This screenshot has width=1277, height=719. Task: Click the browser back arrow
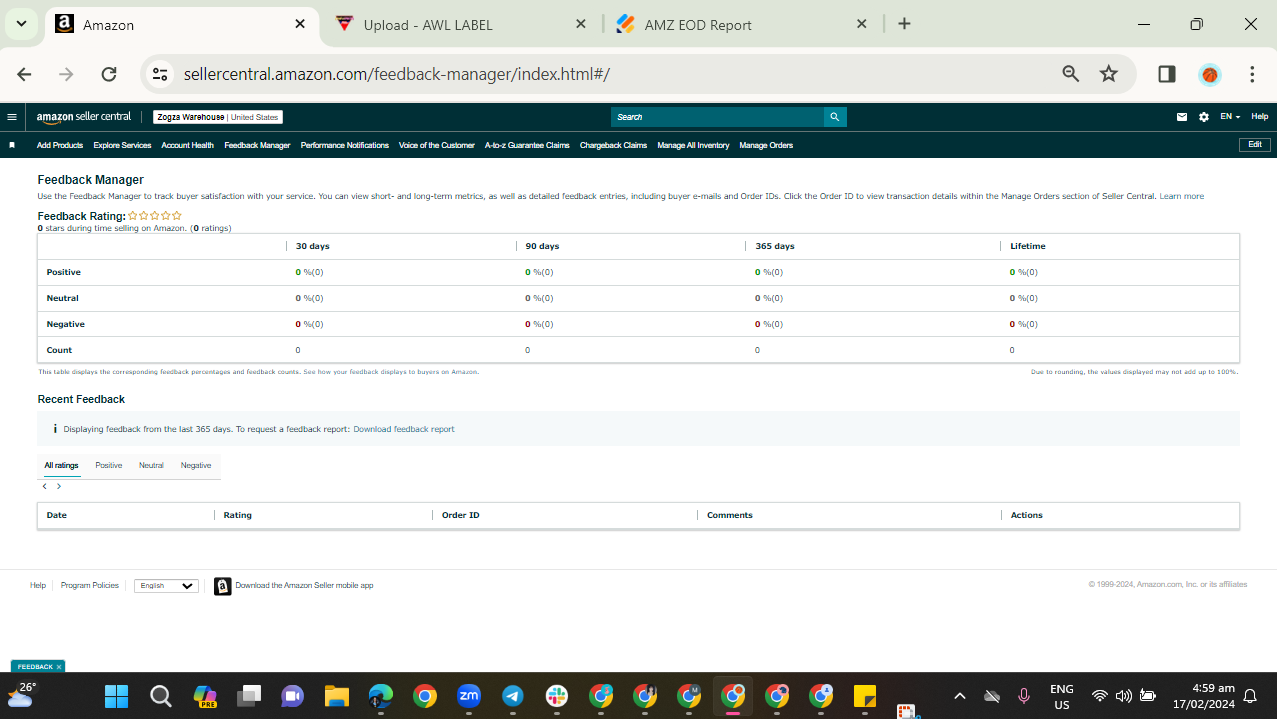point(25,74)
